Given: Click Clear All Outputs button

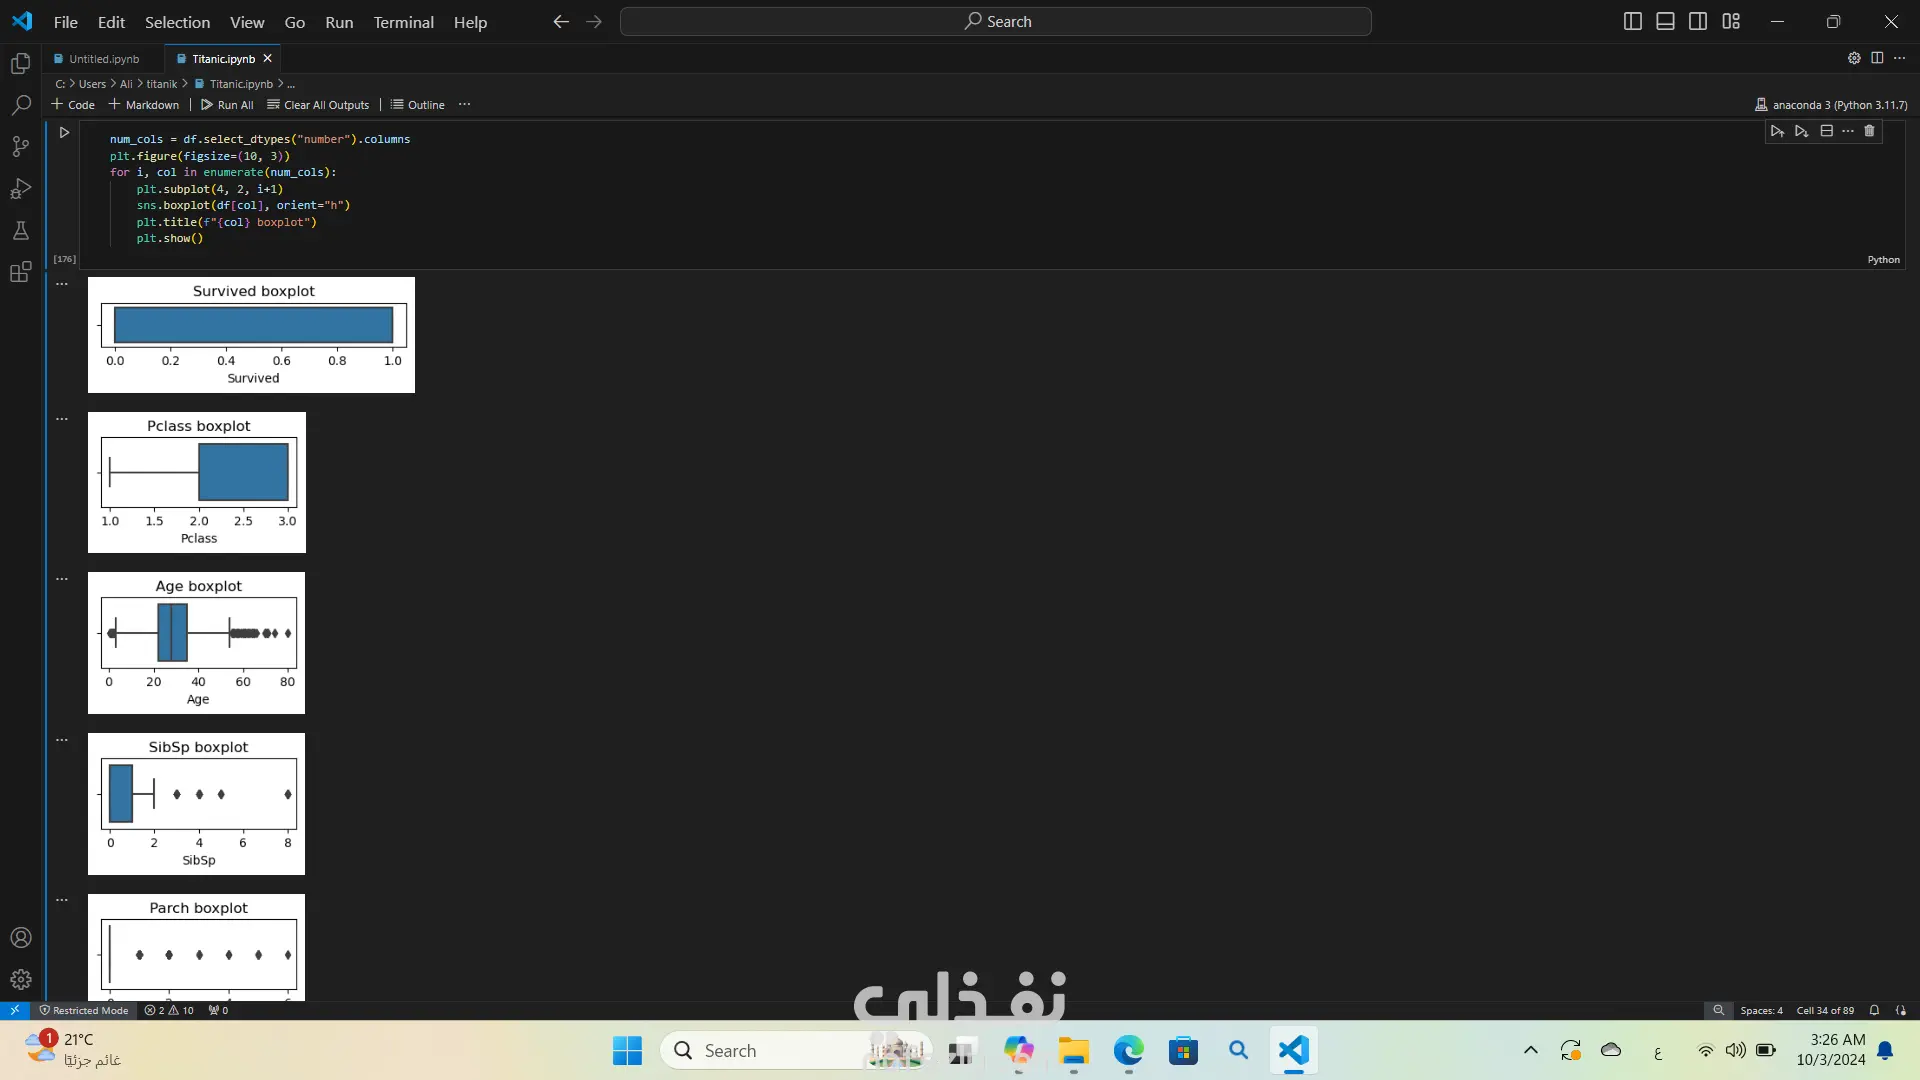Looking at the screenshot, I should point(318,104).
